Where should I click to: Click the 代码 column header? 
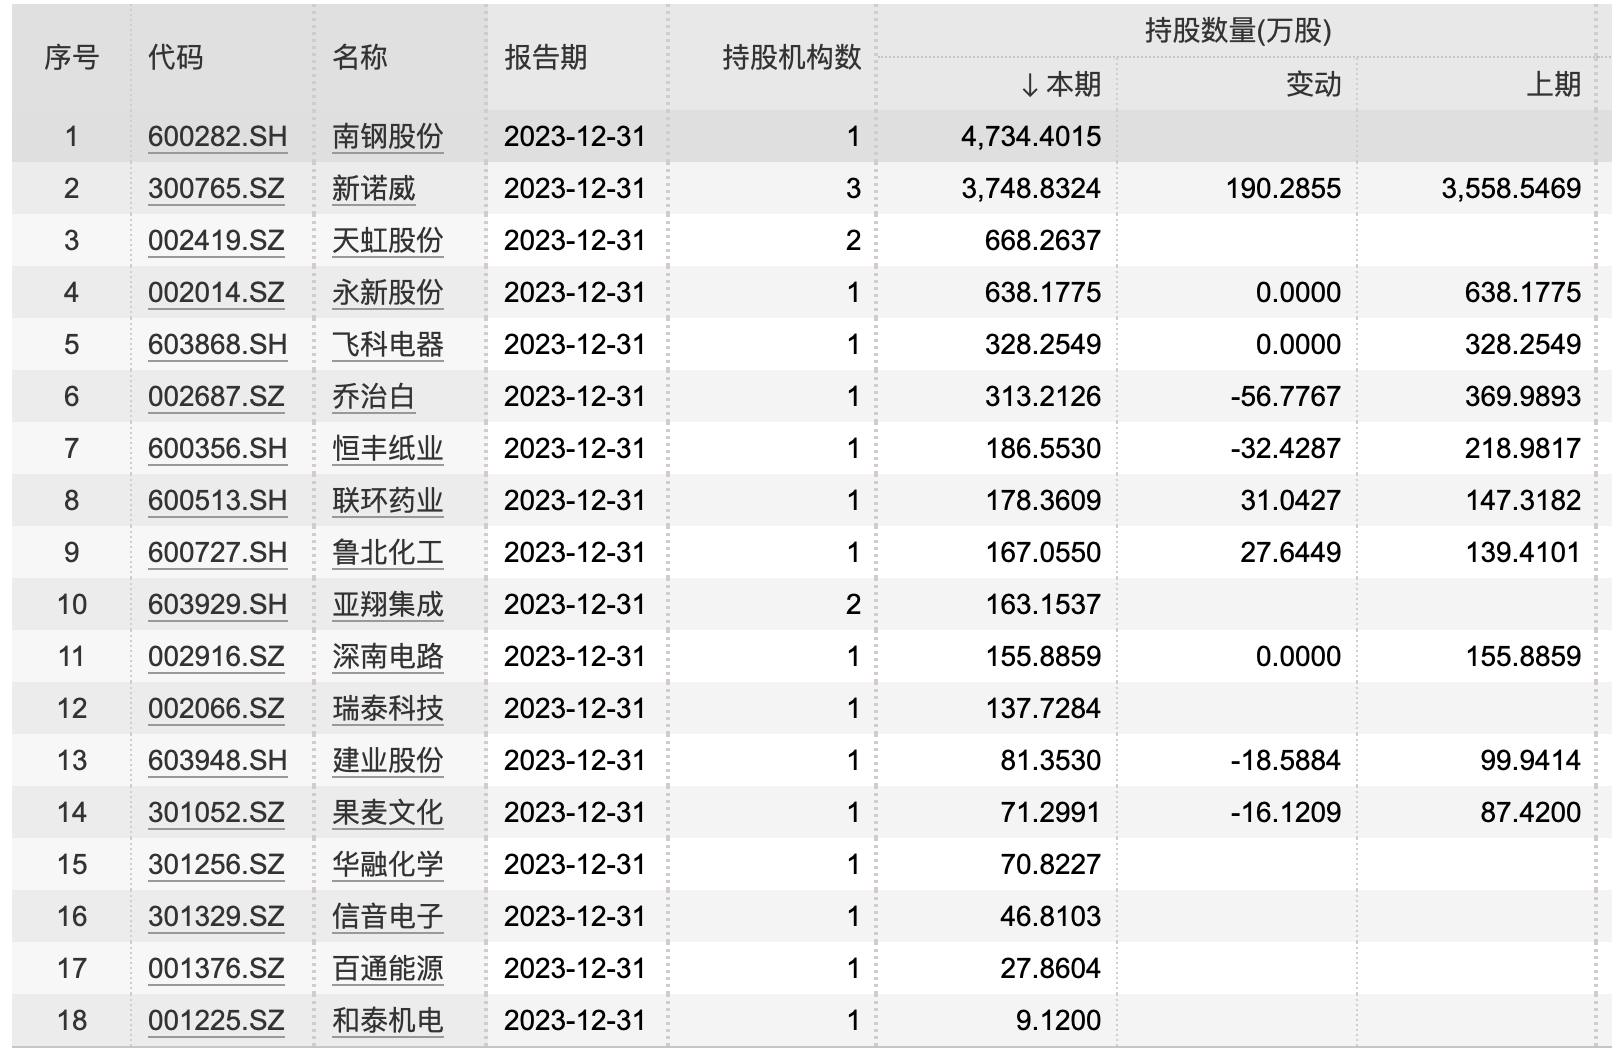(x=175, y=58)
